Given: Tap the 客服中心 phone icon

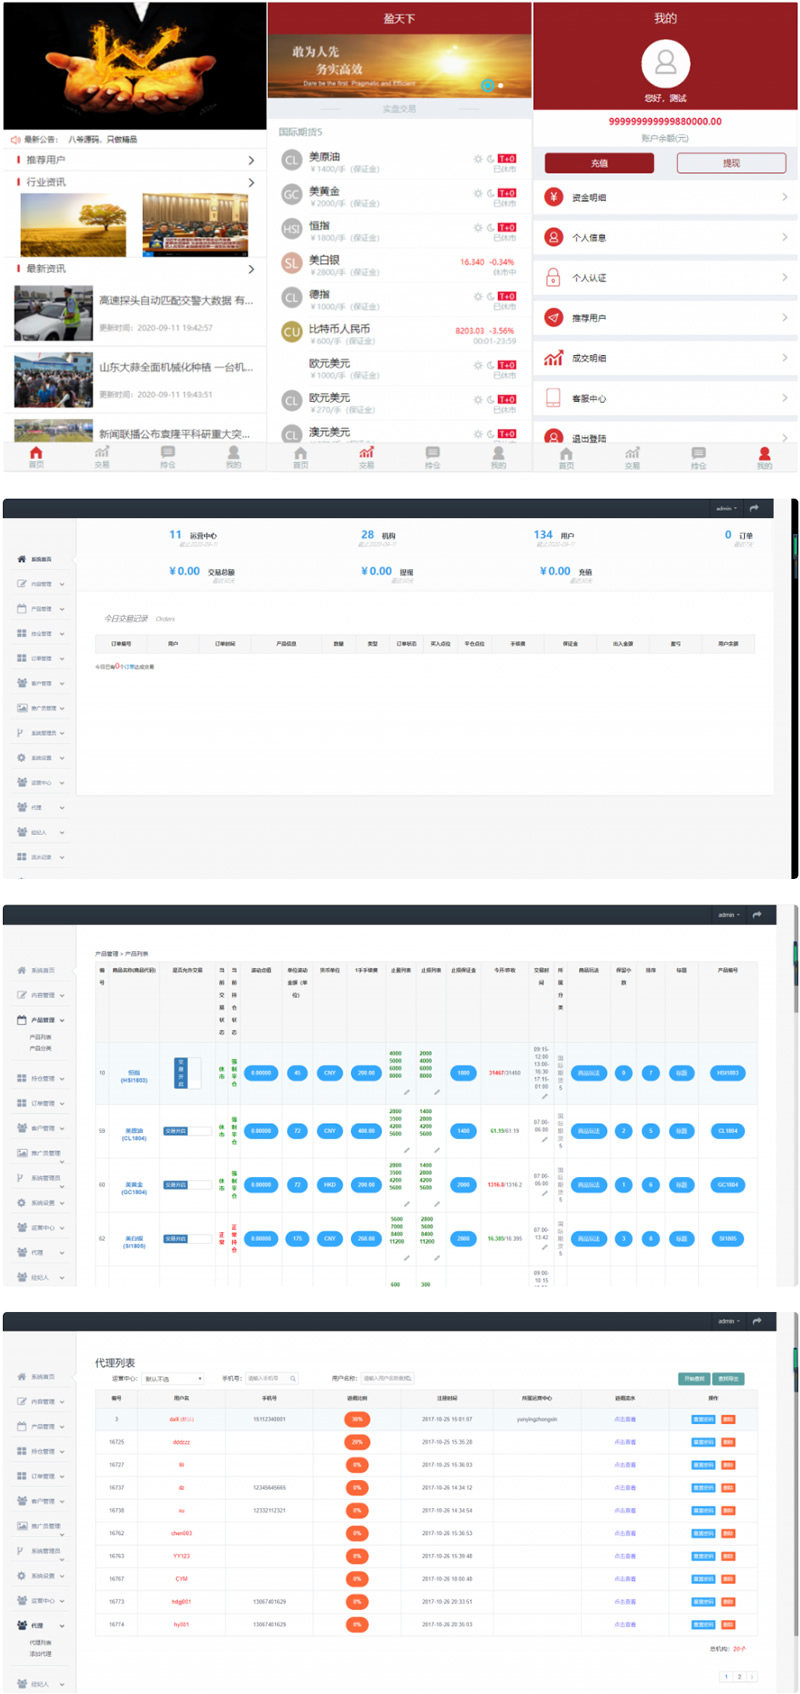Looking at the screenshot, I should click(x=553, y=398).
